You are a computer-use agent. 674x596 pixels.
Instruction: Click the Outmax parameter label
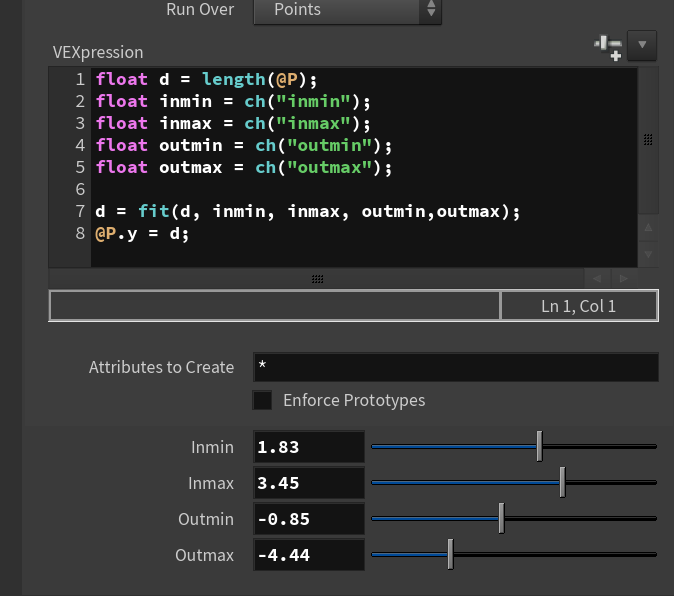point(204,555)
